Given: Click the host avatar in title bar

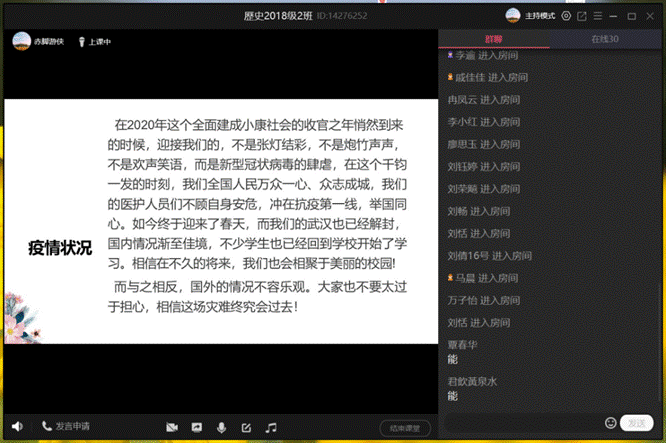Looking at the screenshot, I should [x=513, y=15].
